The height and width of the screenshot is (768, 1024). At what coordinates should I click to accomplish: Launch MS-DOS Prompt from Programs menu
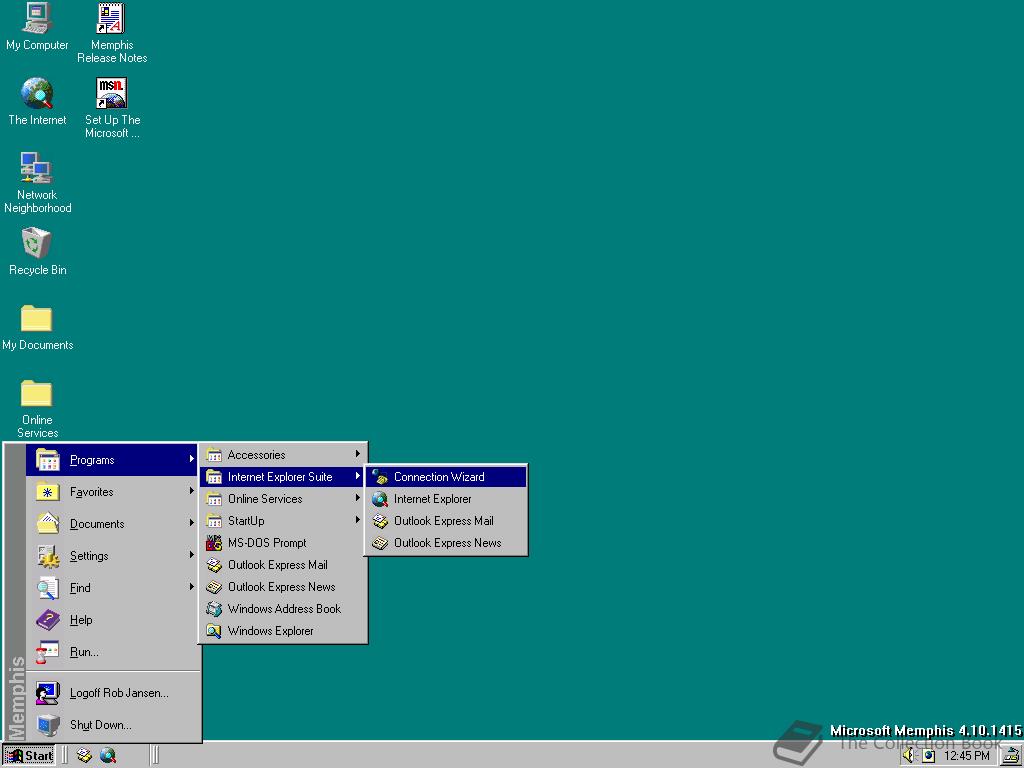283,543
